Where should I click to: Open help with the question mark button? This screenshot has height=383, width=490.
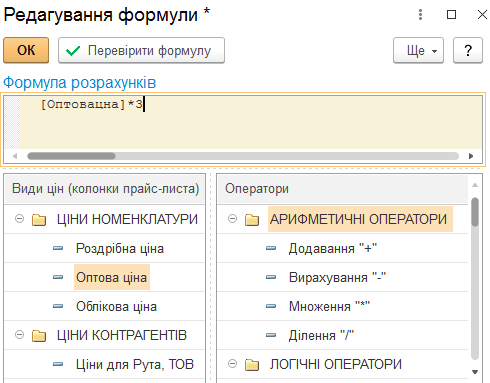click(468, 50)
